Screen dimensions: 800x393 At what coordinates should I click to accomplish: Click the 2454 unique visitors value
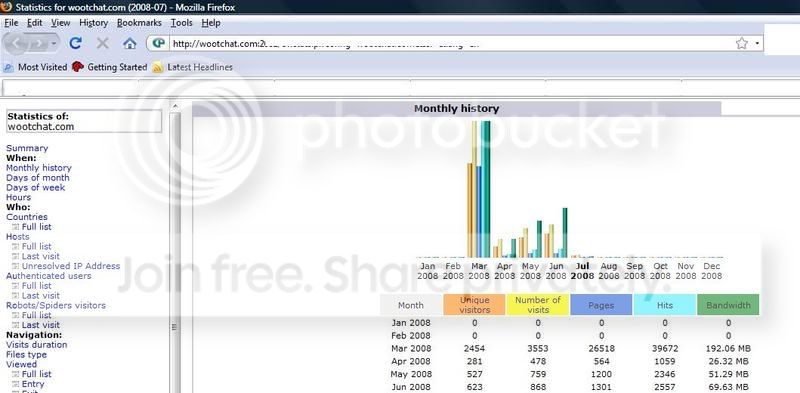click(474, 349)
